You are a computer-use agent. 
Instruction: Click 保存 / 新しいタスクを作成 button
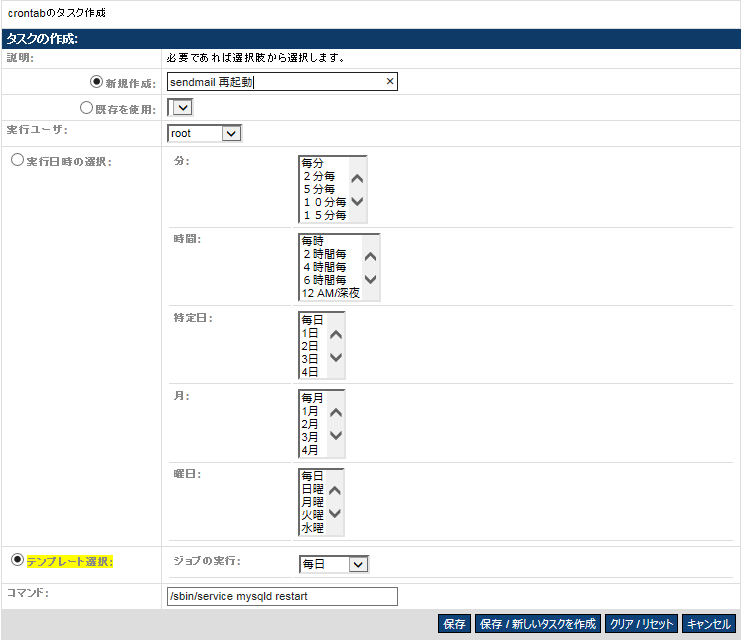pos(537,624)
